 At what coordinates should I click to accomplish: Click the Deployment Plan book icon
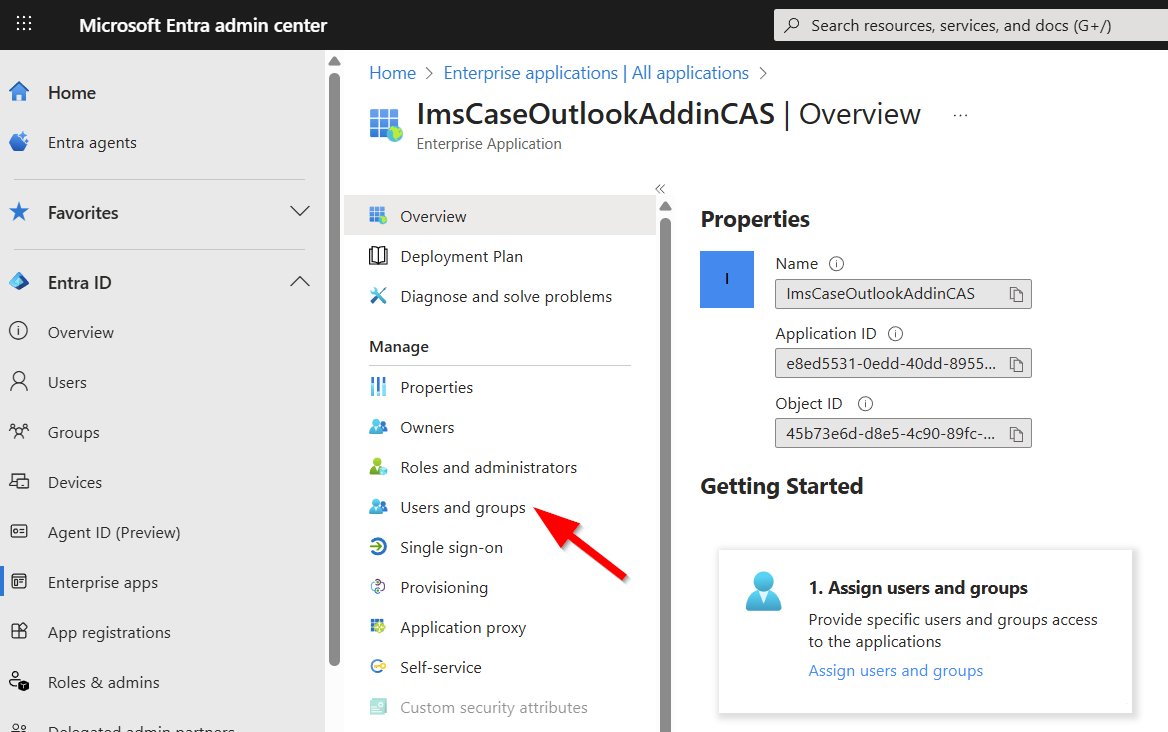click(378, 255)
